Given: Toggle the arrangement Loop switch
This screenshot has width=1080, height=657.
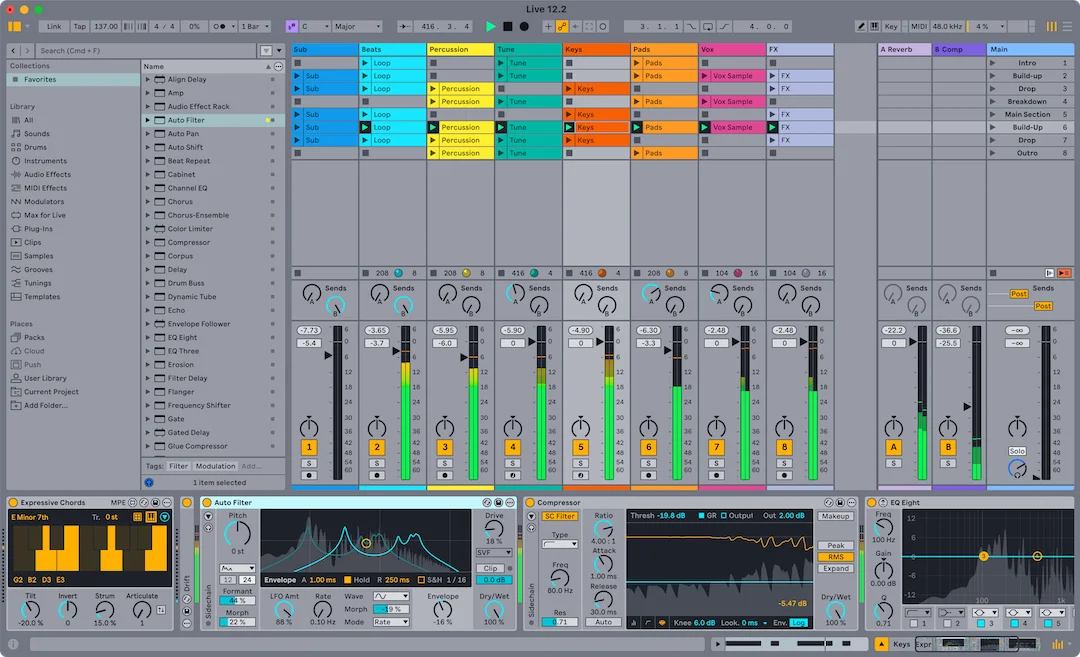Looking at the screenshot, I should [x=708, y=27].
